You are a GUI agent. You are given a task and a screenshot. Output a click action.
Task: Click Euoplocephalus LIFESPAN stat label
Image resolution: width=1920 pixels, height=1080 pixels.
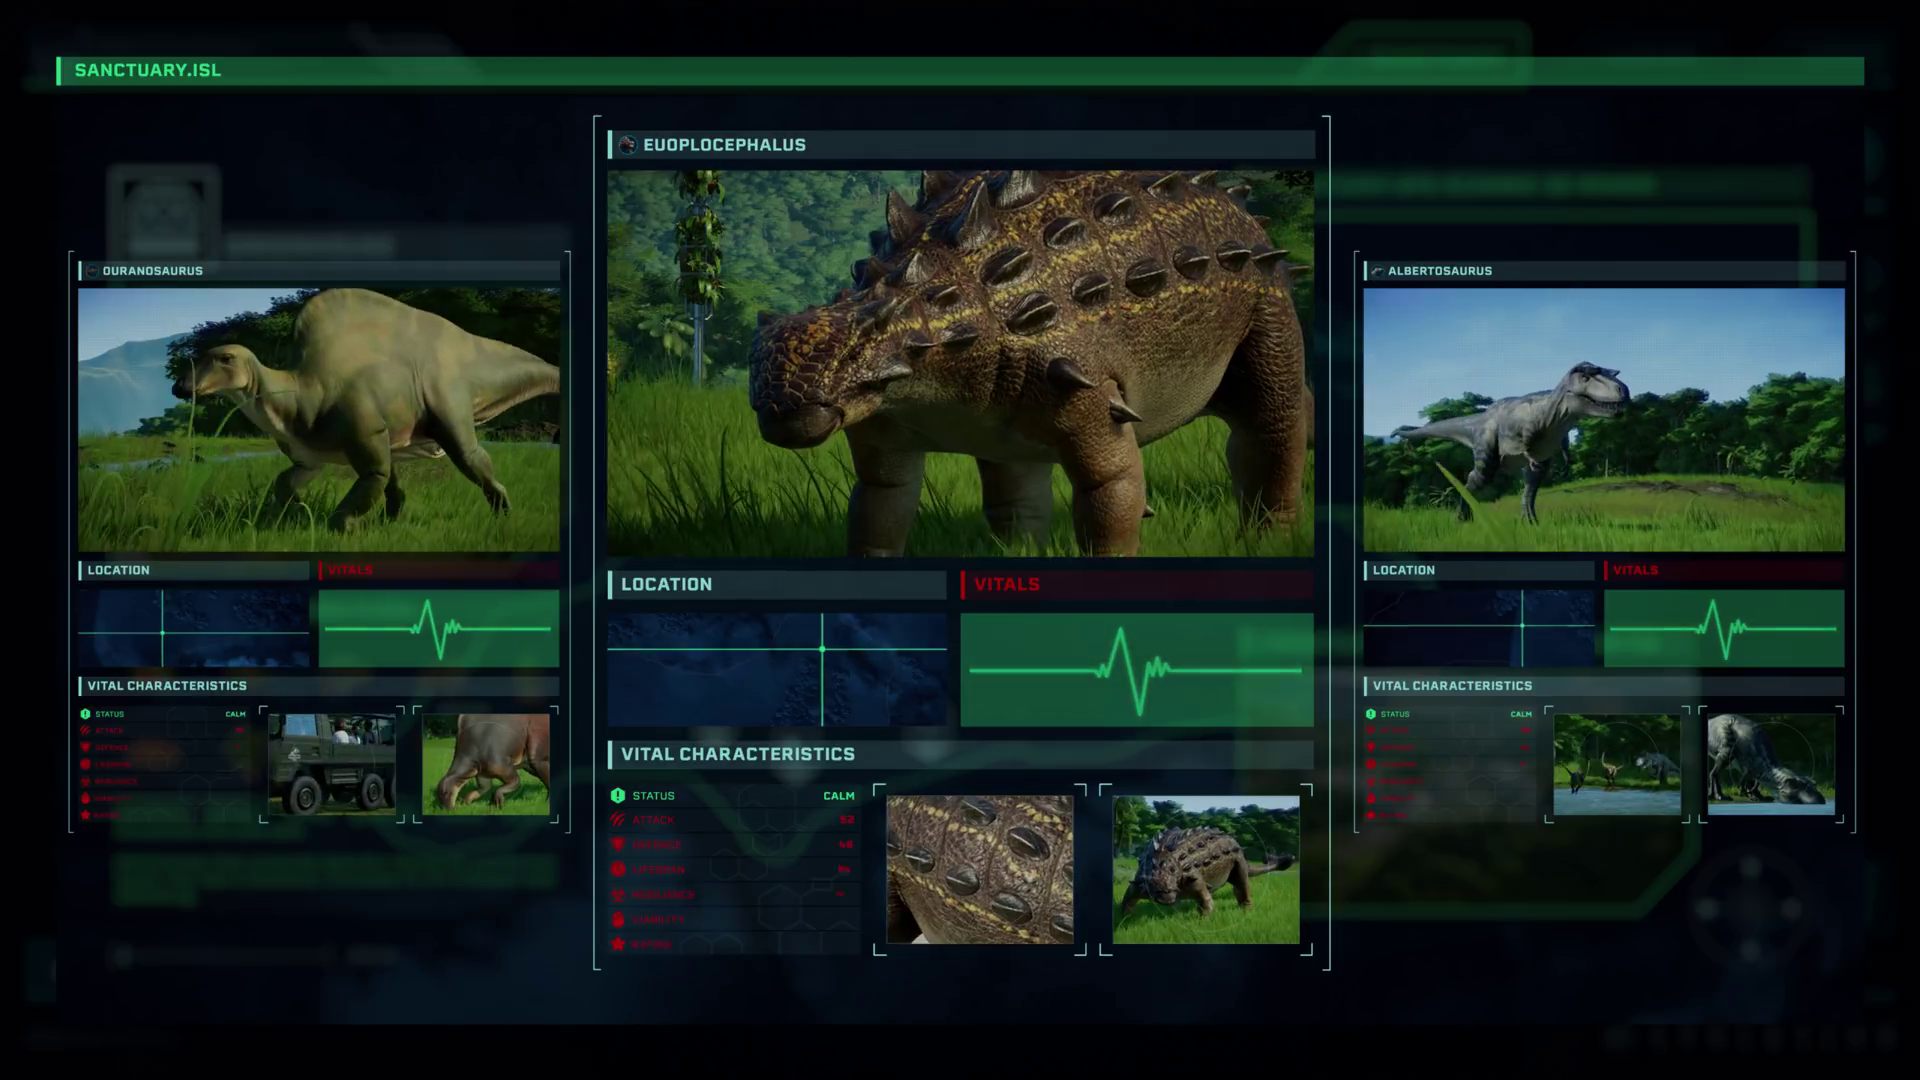tap(658, 870)
